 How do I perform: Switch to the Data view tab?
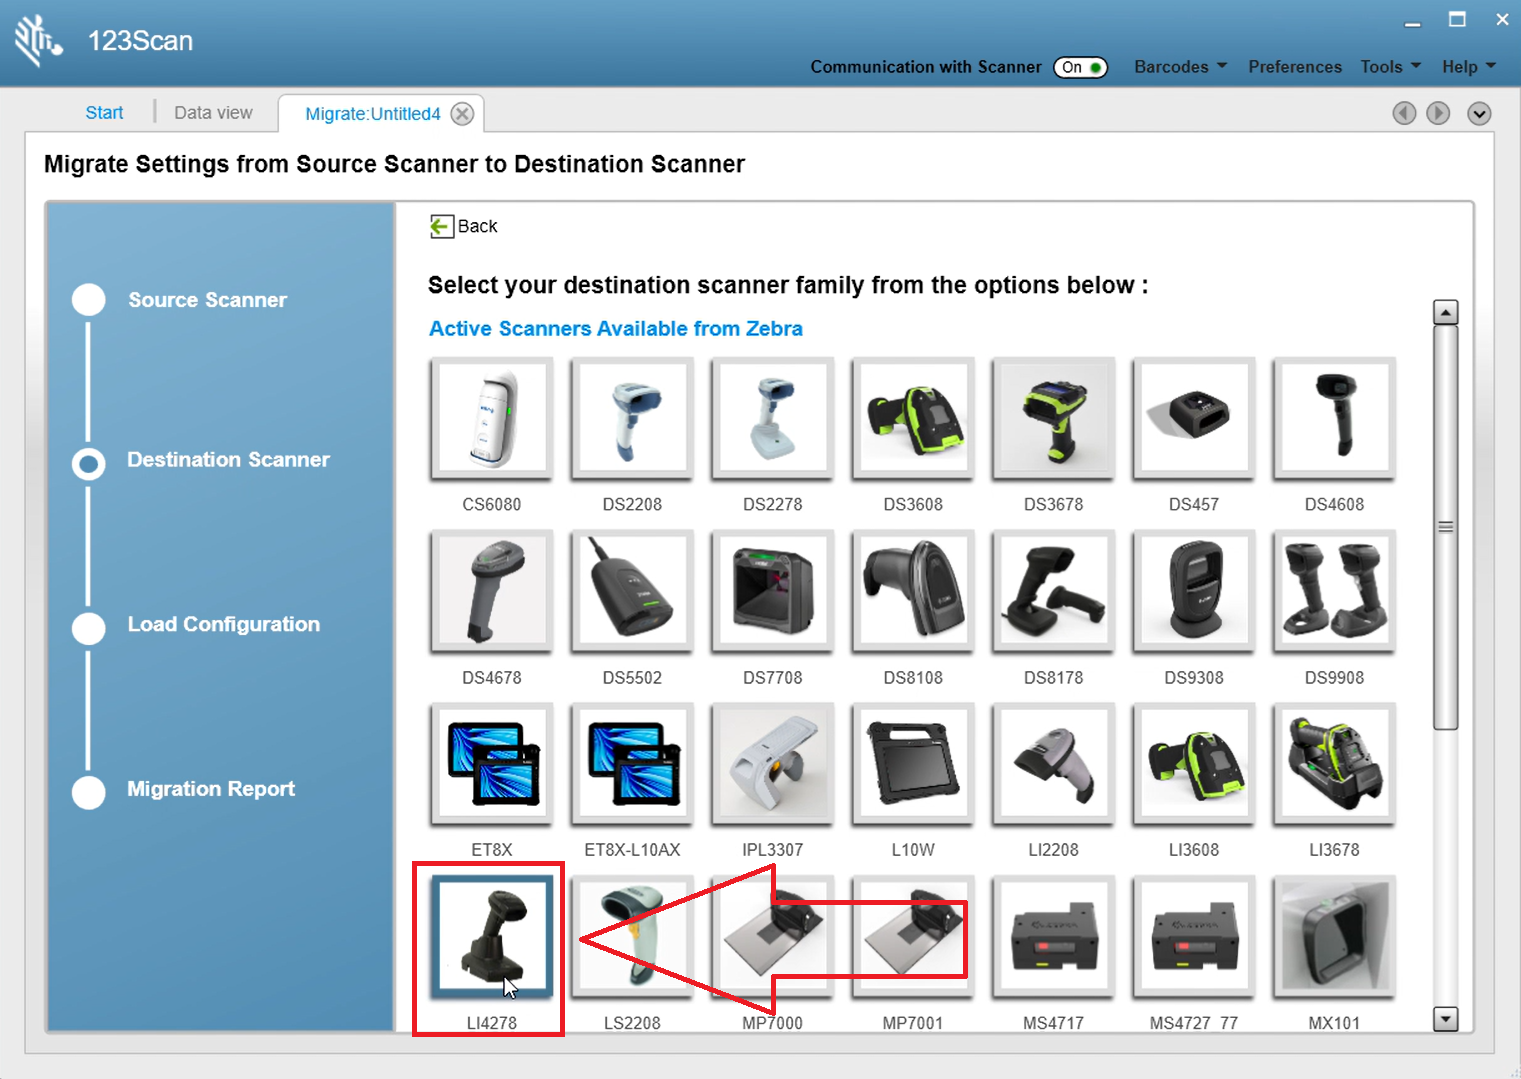(213, 113)
